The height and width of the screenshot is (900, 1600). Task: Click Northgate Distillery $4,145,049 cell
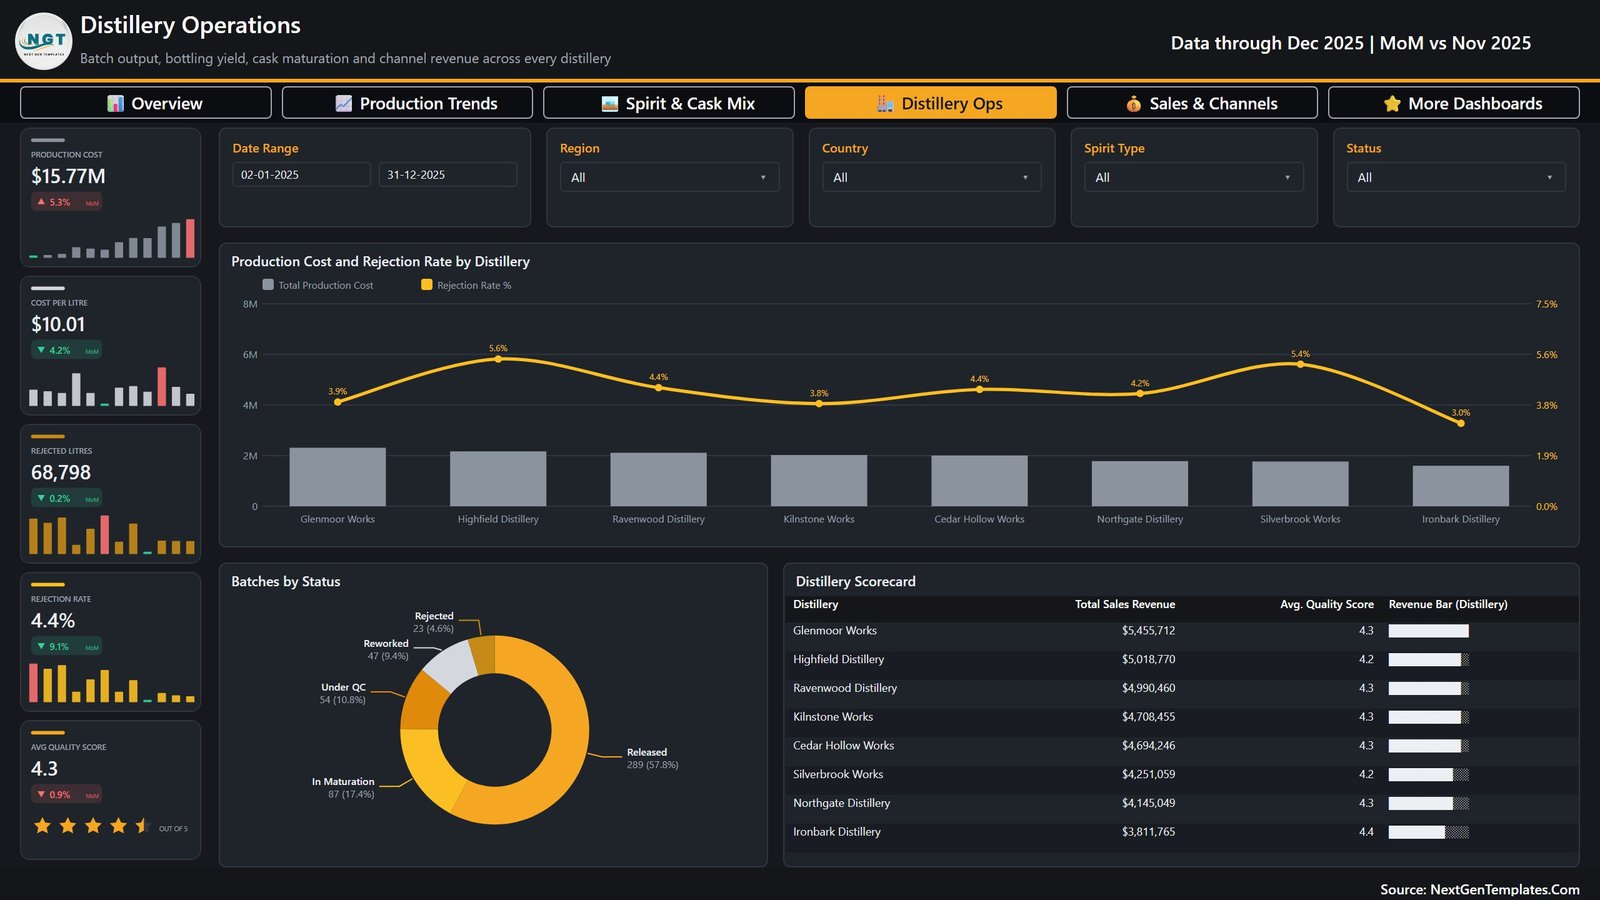(1148, 803)
